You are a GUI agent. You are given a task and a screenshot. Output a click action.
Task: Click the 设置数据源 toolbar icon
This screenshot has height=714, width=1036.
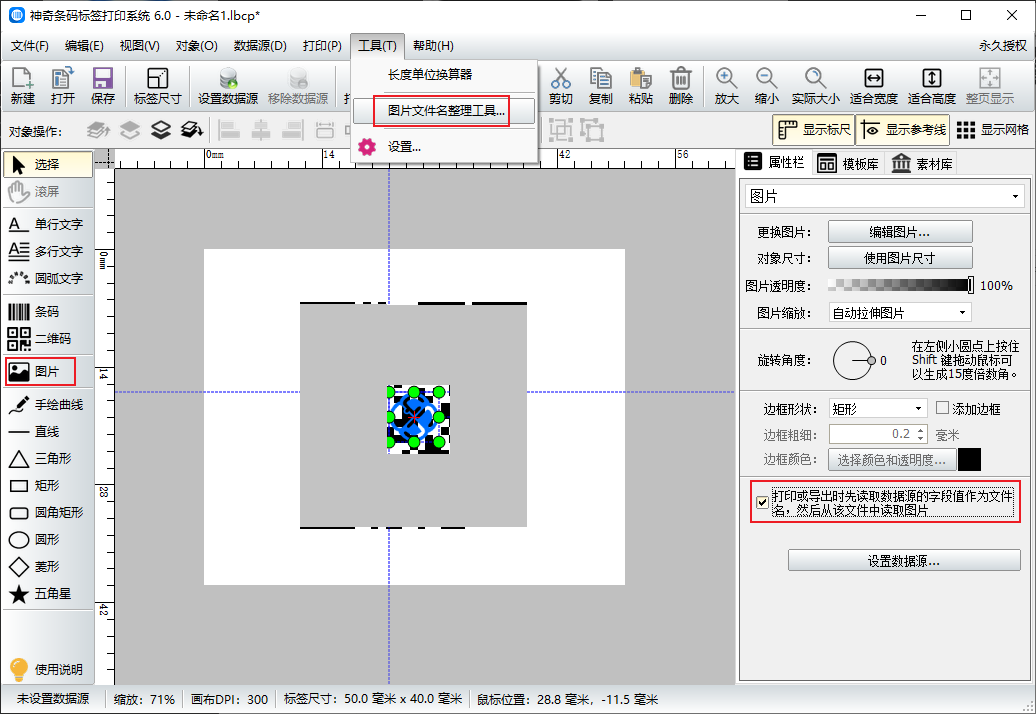click(228, 86)
